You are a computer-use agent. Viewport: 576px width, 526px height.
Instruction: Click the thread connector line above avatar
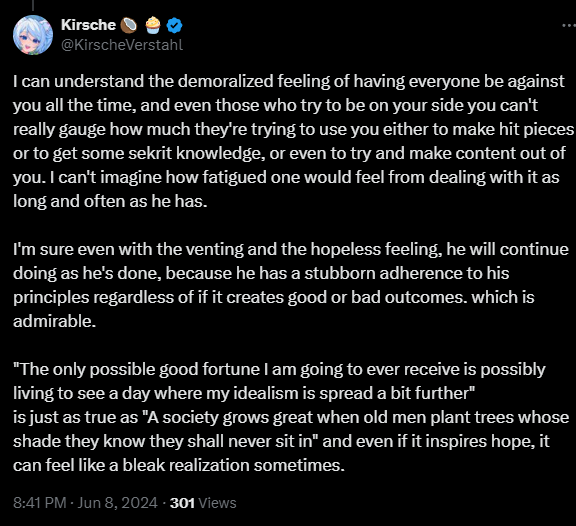[33, 5]
